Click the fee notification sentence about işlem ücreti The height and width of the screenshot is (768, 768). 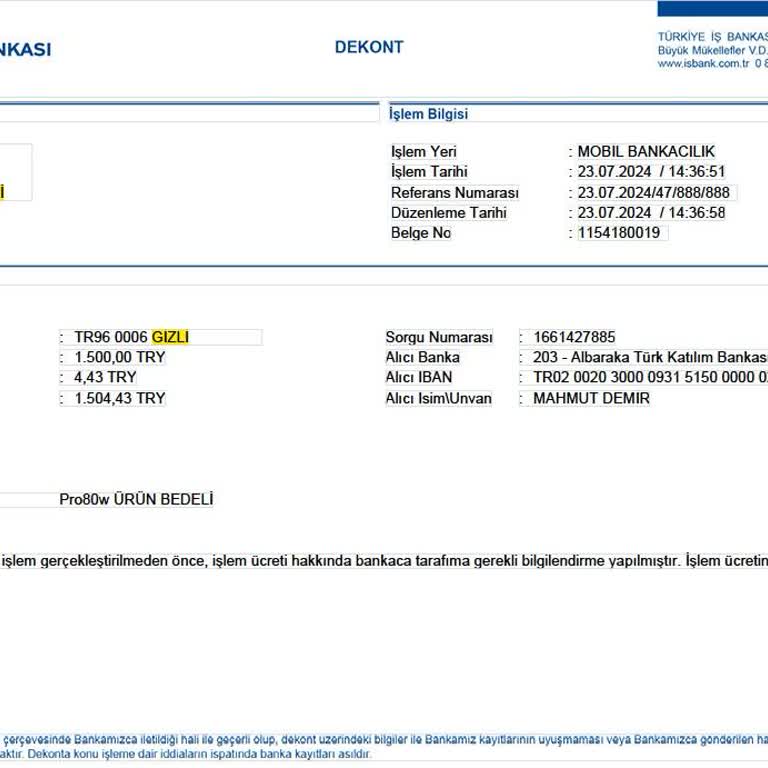coord(384,561)
